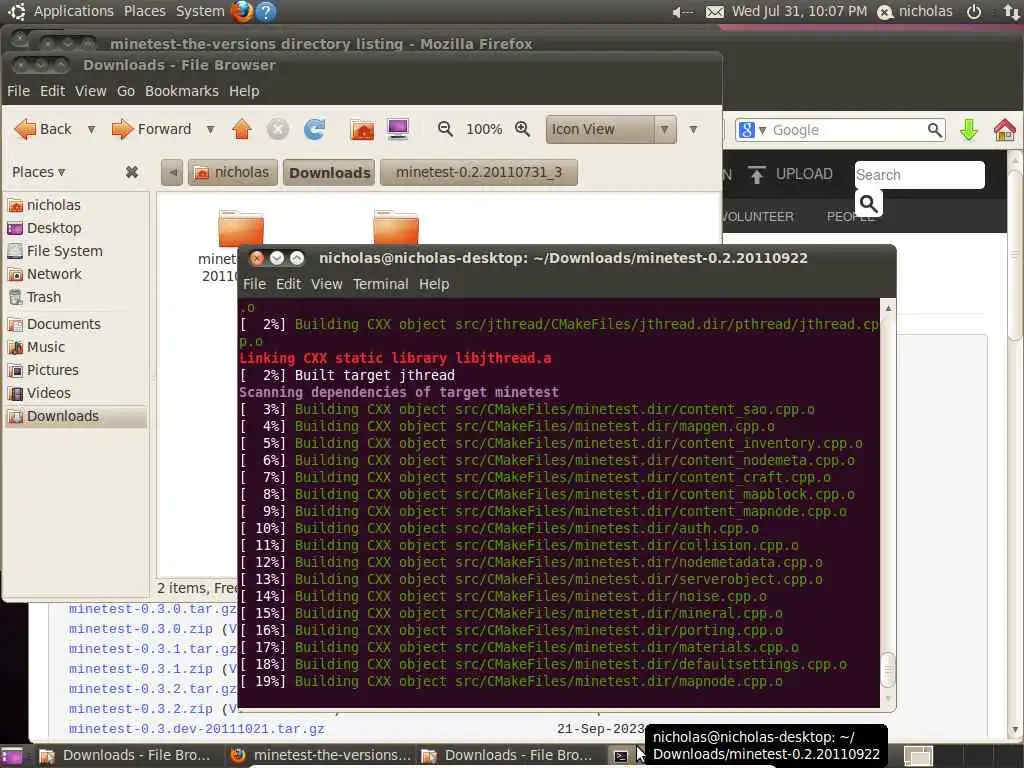The image size is (1024, 768).
Task: Open the Applications menu in top panel
Action: [x=73, y=11]
